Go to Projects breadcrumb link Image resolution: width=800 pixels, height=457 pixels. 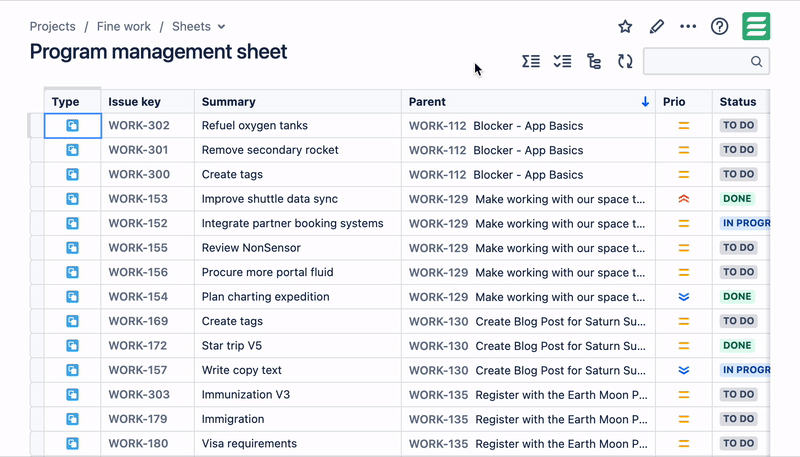click(53, 27)
